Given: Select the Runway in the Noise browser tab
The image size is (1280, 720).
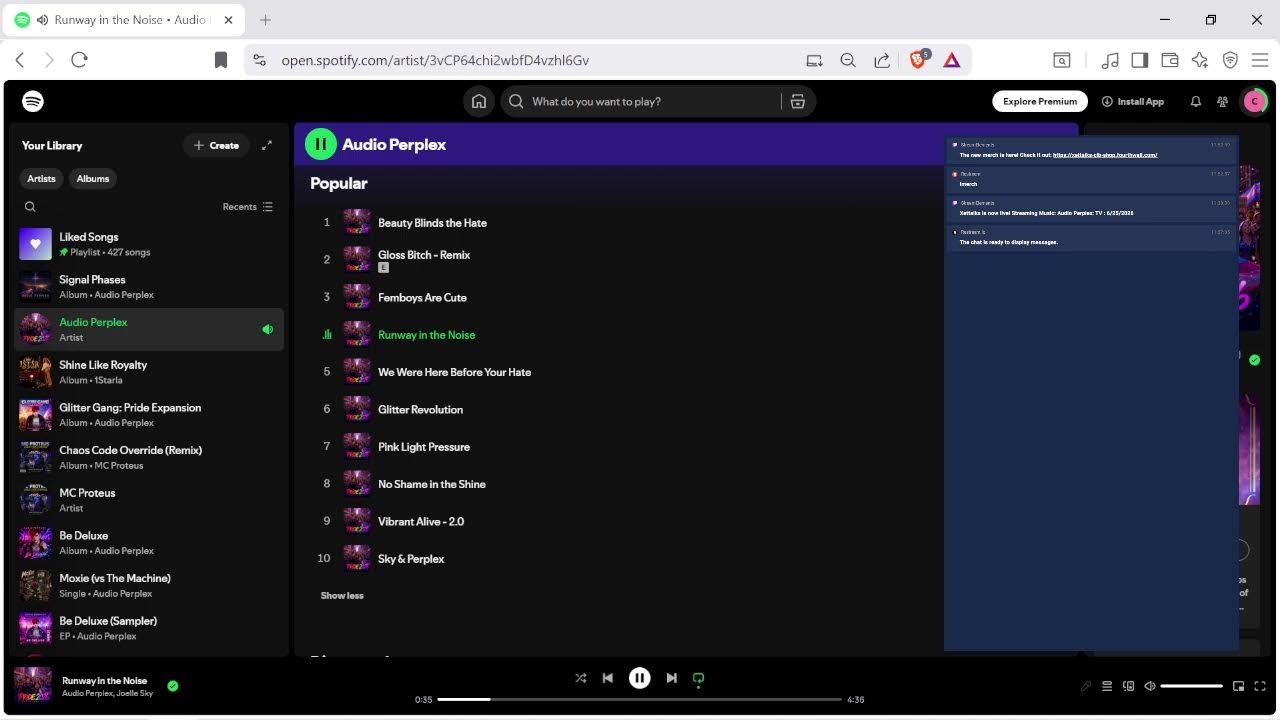Looking at the screenshot, I should [x=124, y=20].
